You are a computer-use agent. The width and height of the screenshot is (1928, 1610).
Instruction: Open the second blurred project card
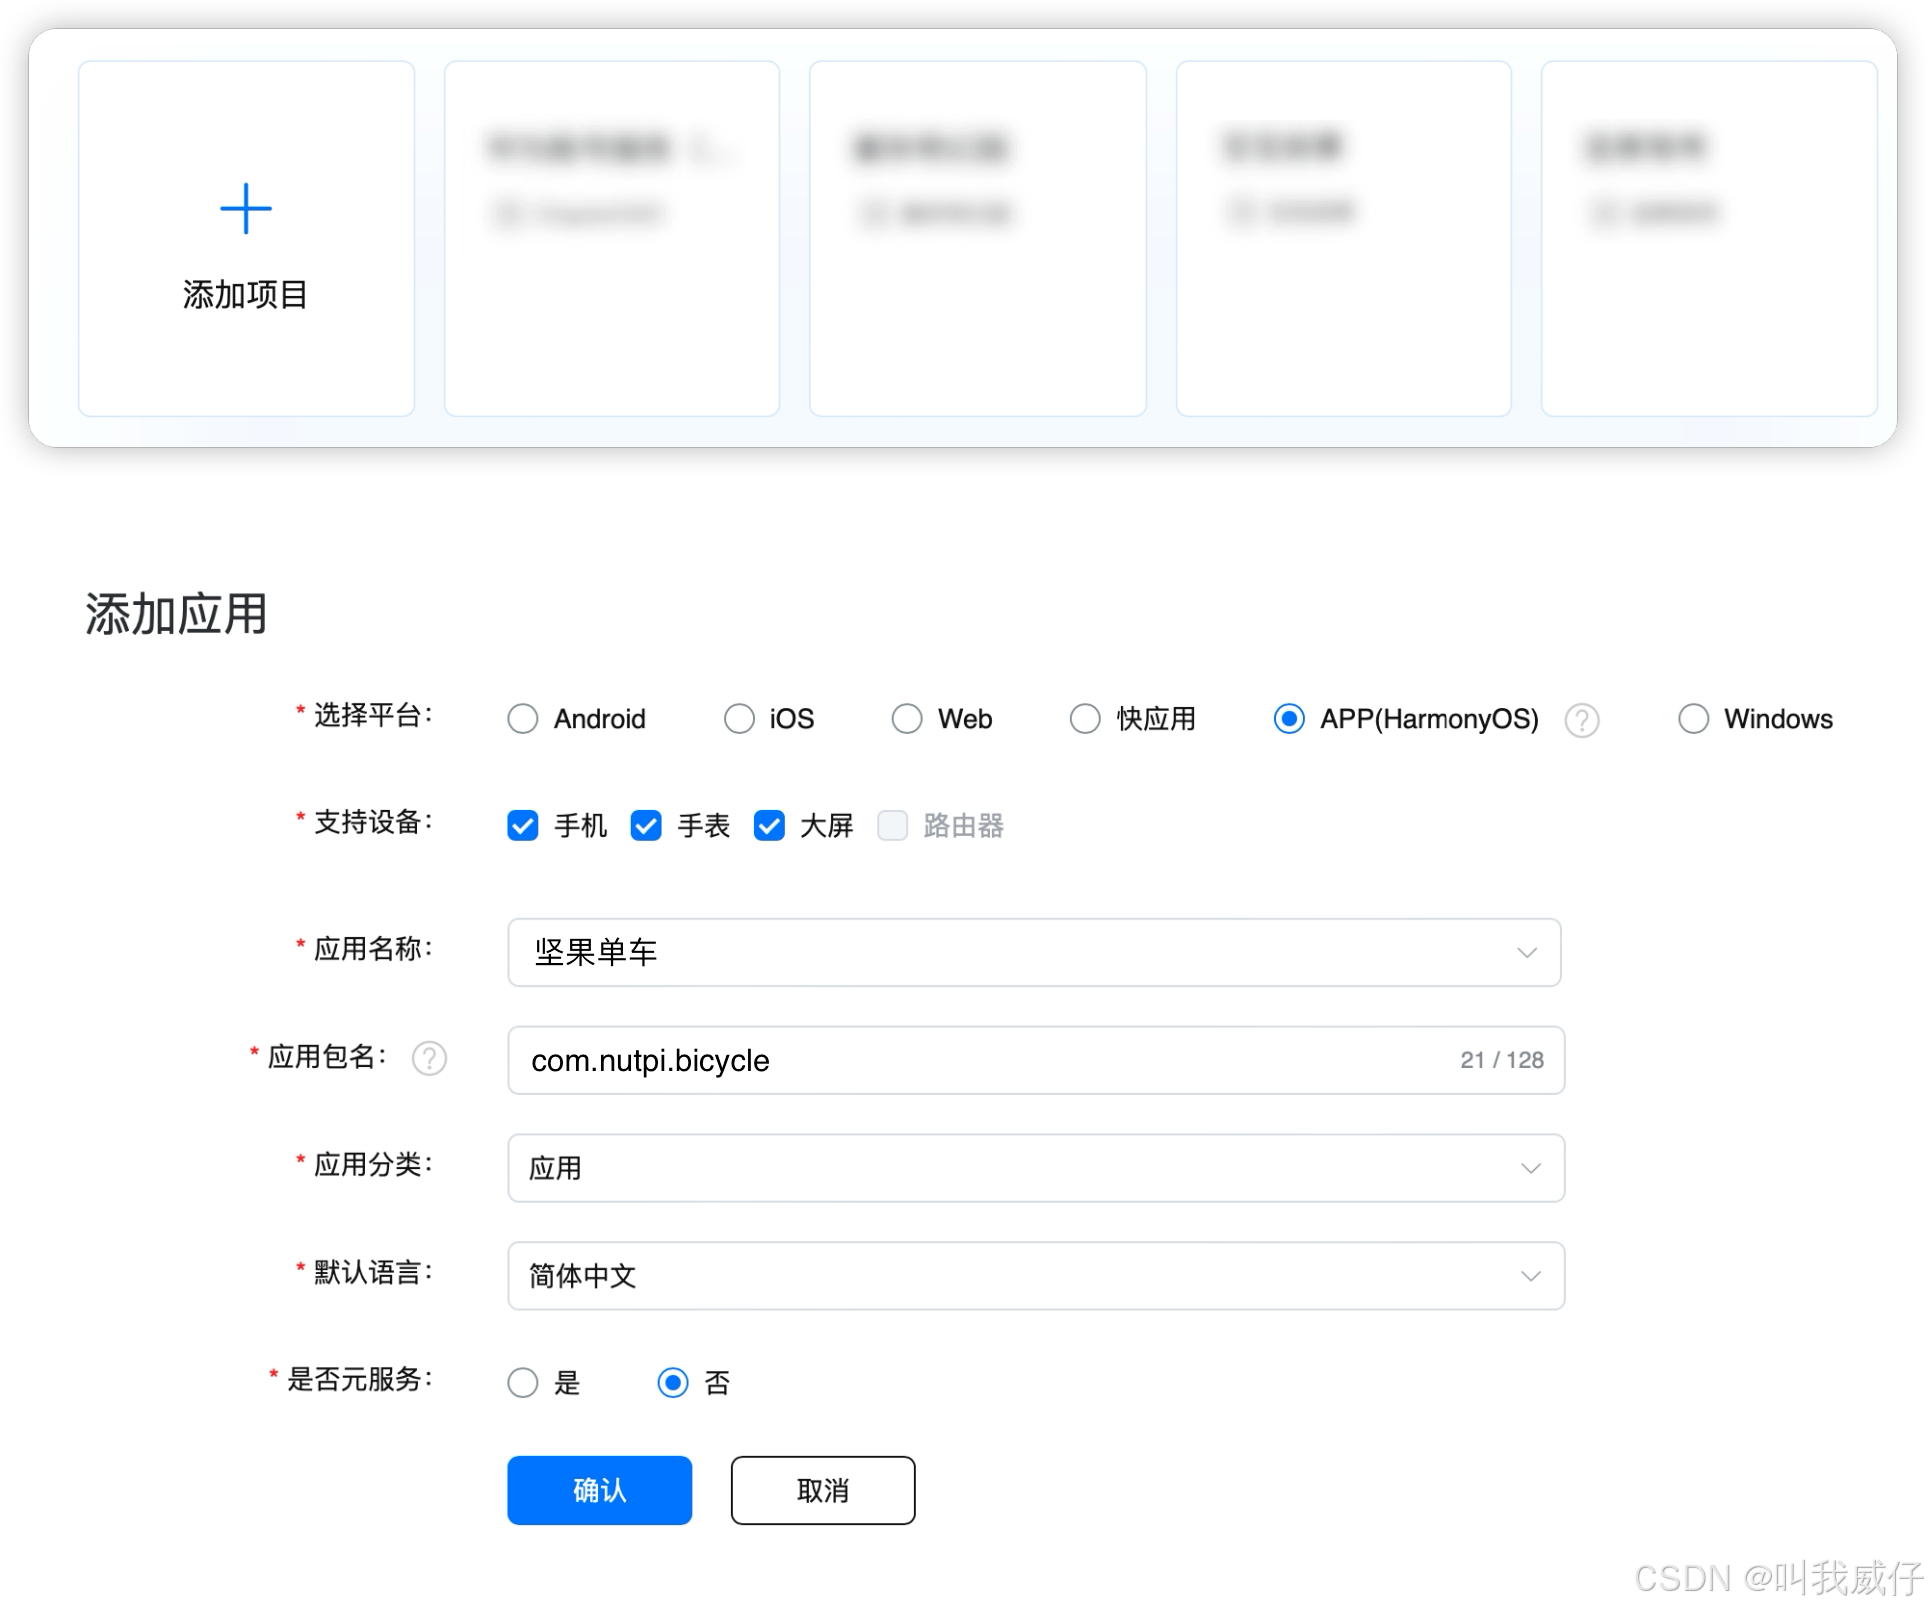tap(612, 238)
